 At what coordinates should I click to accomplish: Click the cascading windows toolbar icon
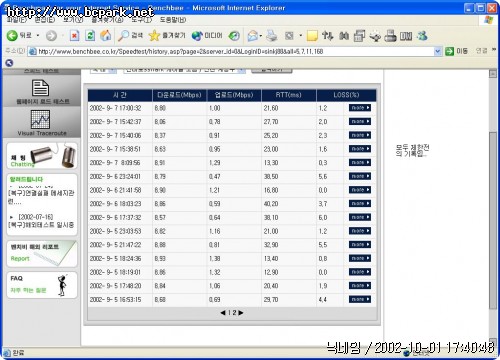click(359, 35)
